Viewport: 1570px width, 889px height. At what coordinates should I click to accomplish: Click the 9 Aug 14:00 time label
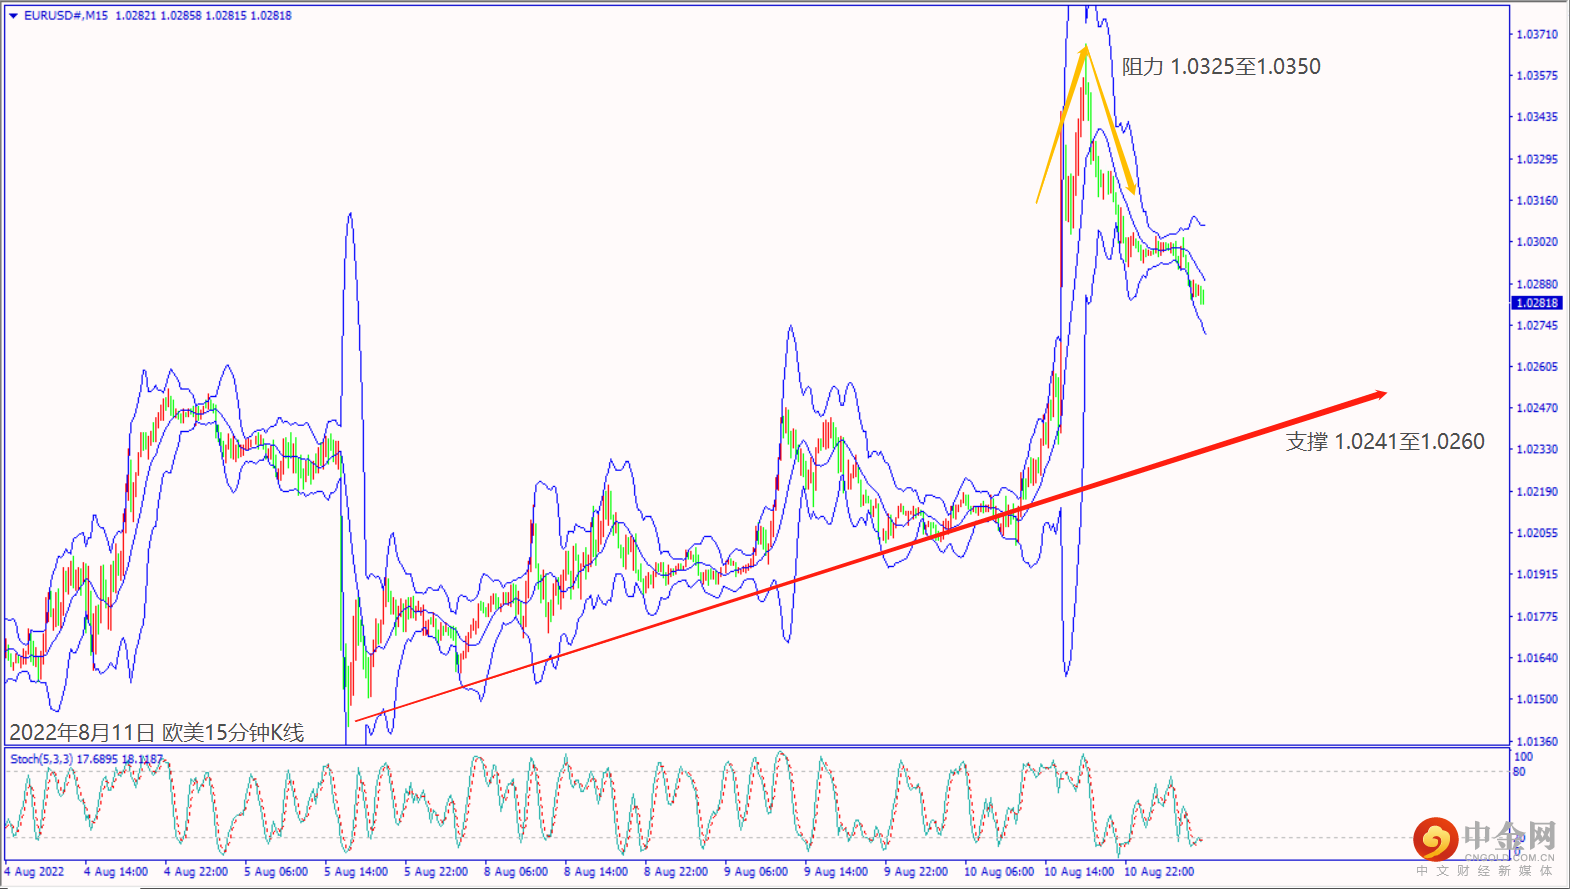(836, 872)
